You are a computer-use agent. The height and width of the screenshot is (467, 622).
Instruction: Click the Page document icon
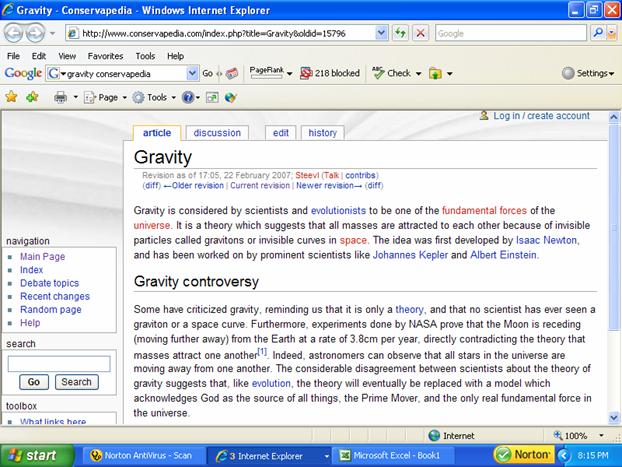pos(89,97)
